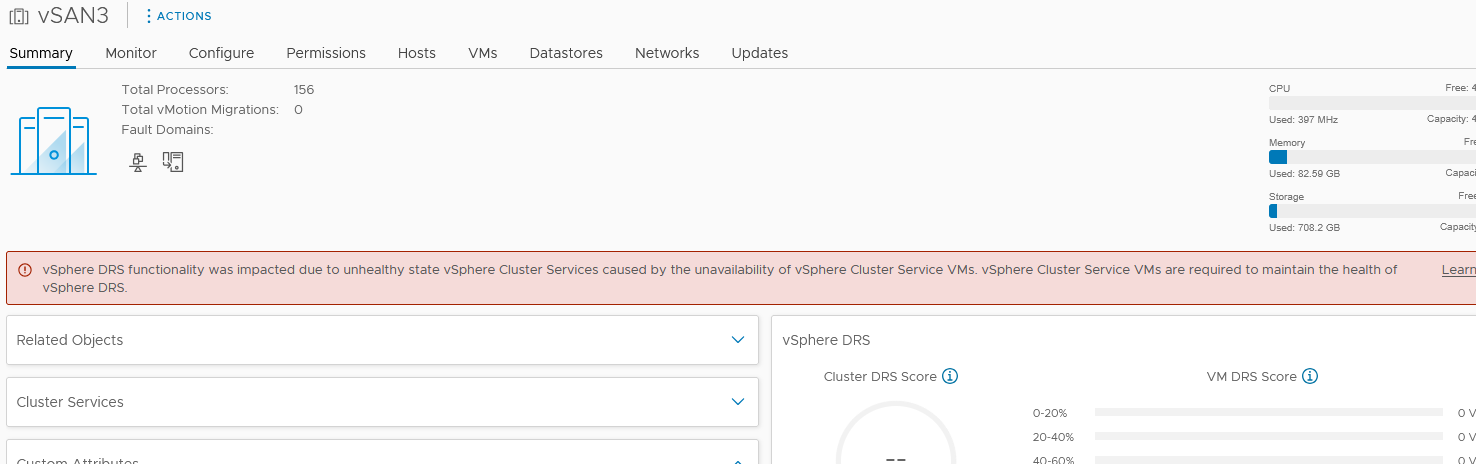Click the host migration icon under Fault Domains
Screen dimensions: 1476x464
(x=173, y=162)
